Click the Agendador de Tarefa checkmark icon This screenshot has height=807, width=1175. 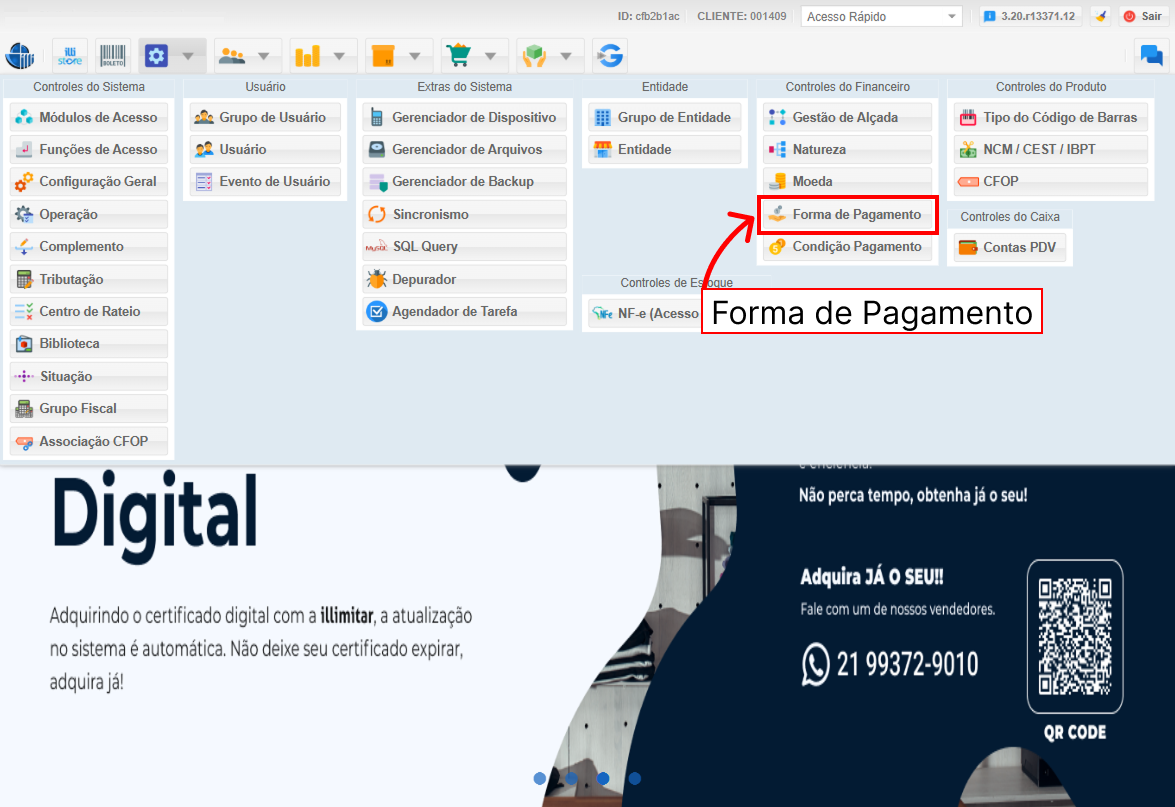[376, 311]
